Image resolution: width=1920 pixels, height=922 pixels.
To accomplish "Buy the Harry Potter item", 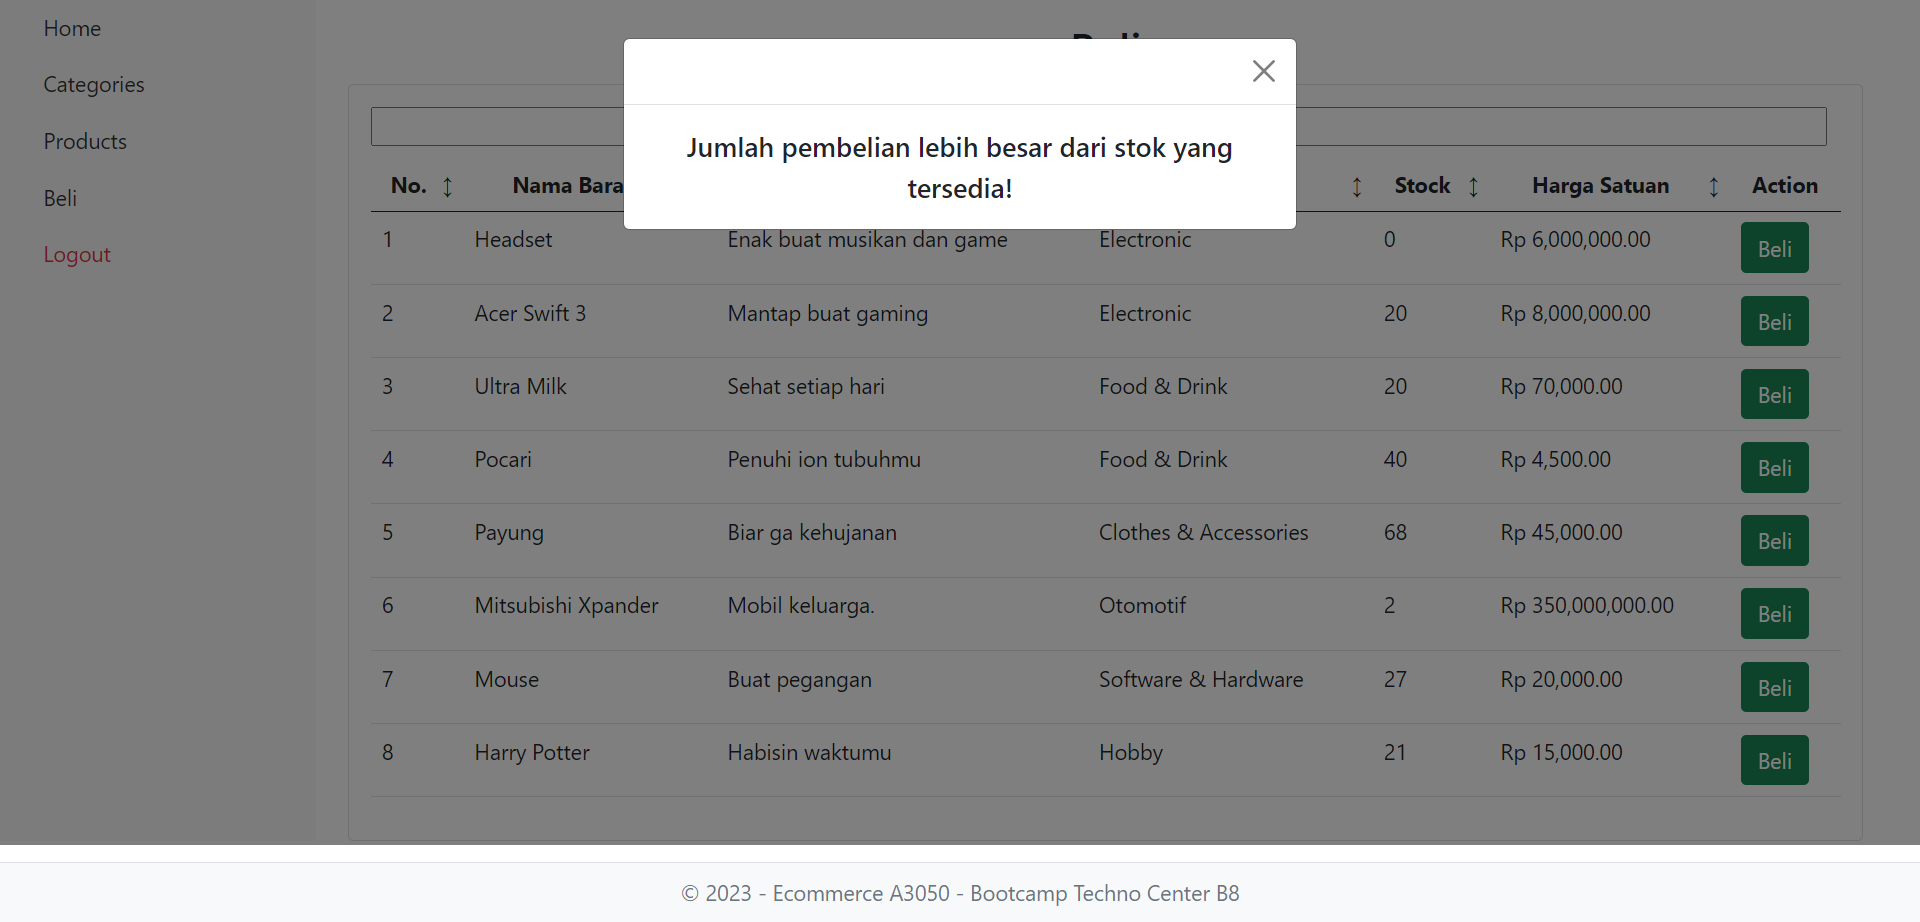I will click(1774, 761).
